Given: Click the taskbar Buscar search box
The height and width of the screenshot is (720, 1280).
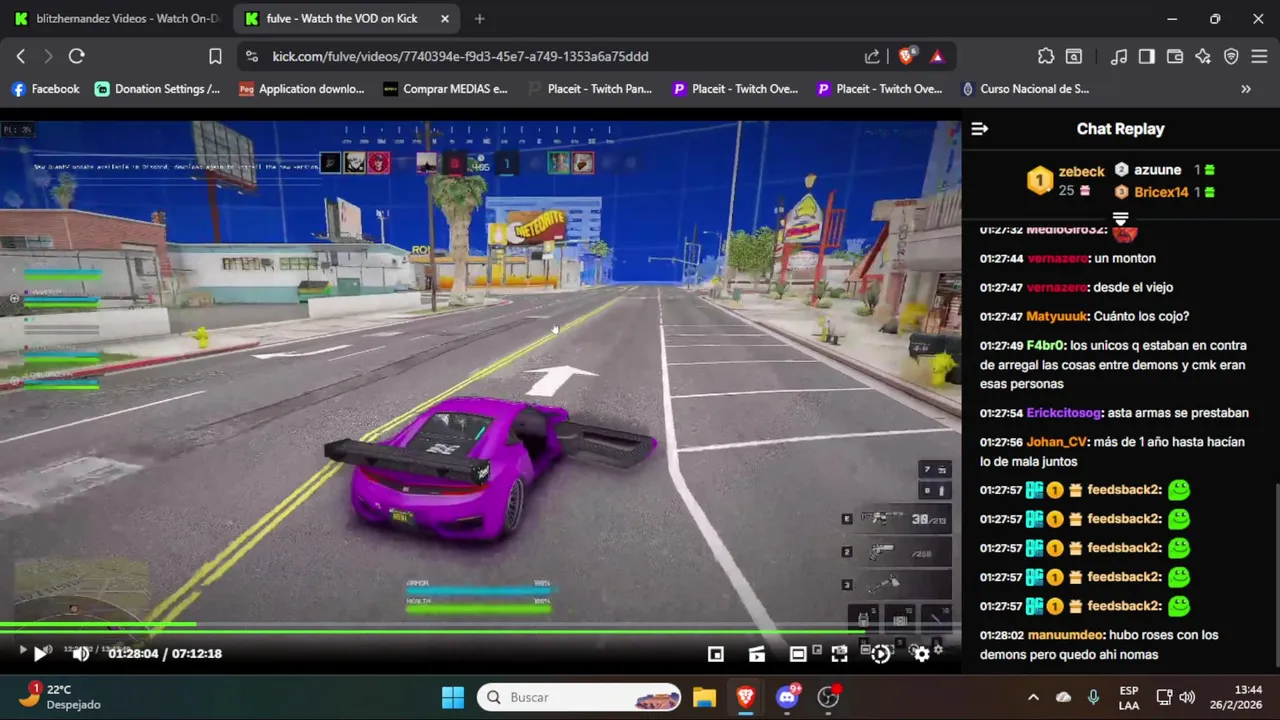Looking at the screenshot, I should (x=579, y=697).
